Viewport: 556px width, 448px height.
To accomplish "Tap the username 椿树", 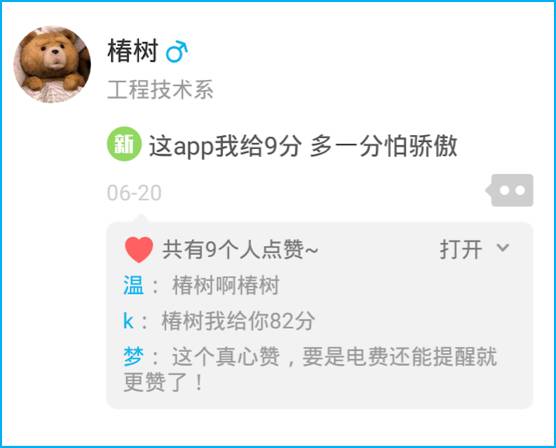I will click(133, 51).
